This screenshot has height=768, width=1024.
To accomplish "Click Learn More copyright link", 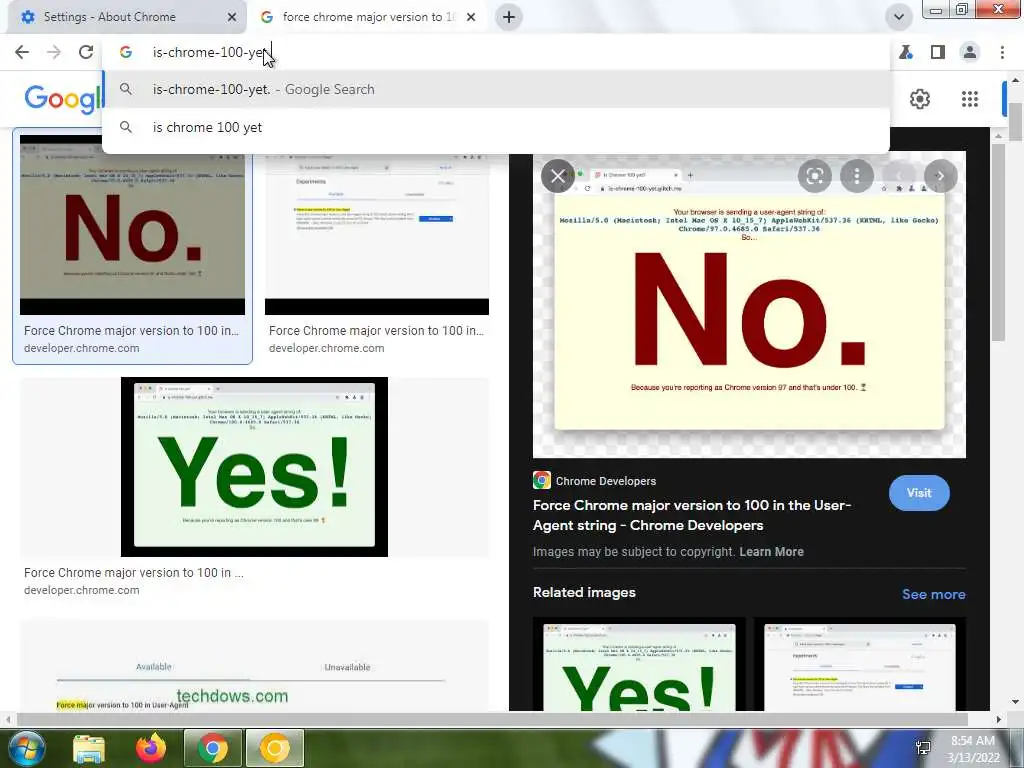I will pyautogui.click(x=771, y=552).
